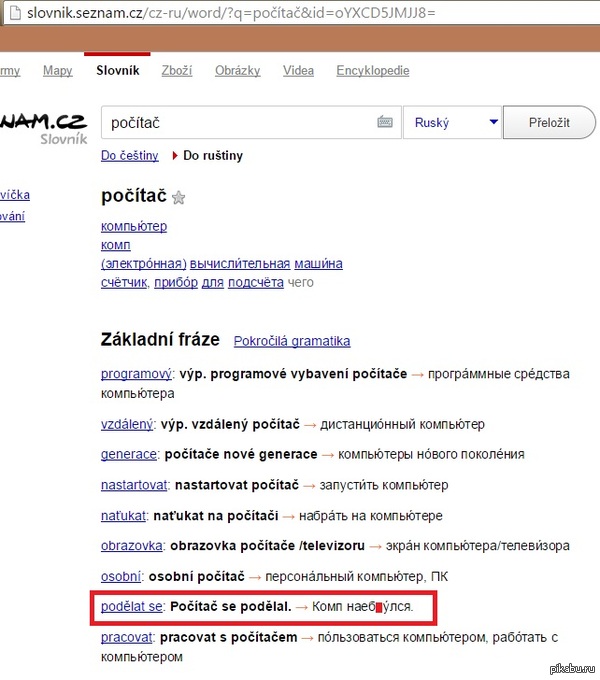Click the počítač search input field
Viewport: 600px width, 680px height.
coord(240,122)
